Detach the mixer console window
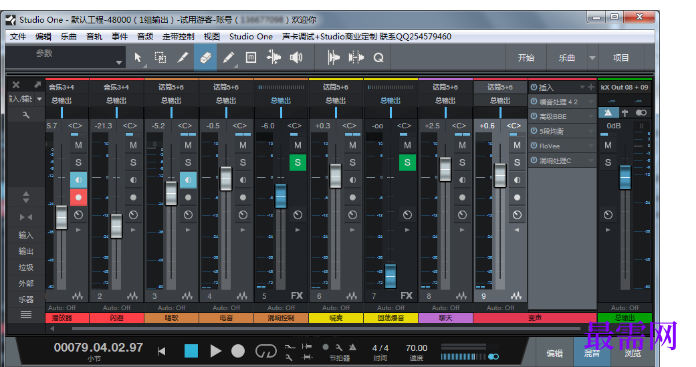 coord(37,84)
